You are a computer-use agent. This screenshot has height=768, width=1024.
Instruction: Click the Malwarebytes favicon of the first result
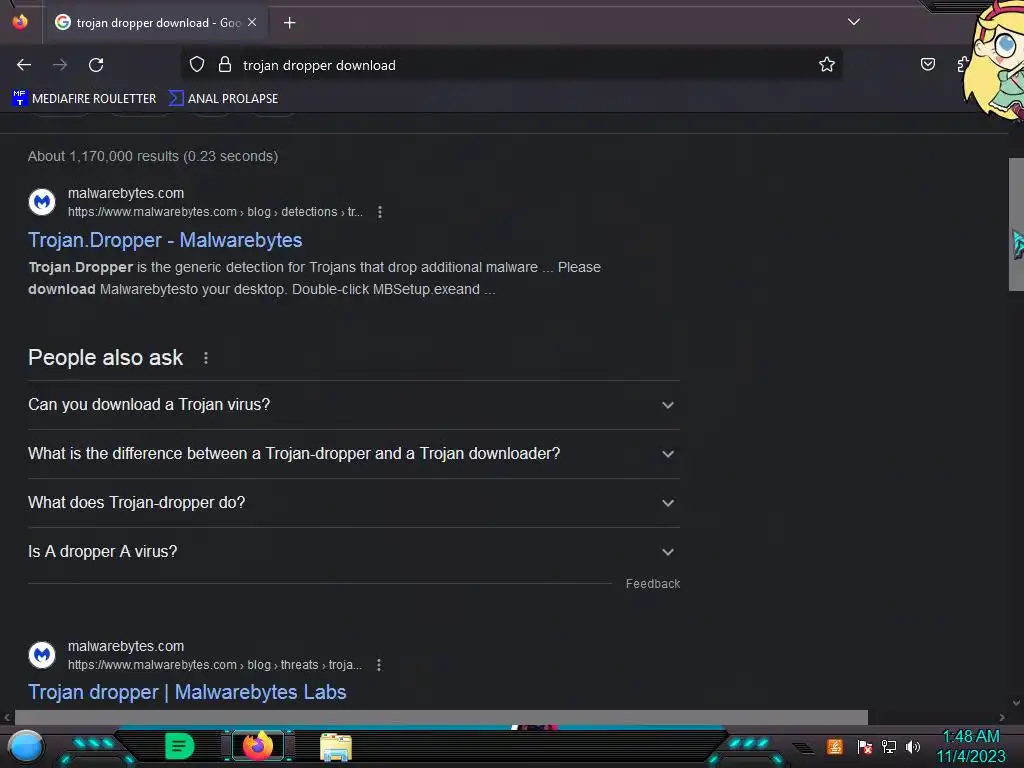42,202
